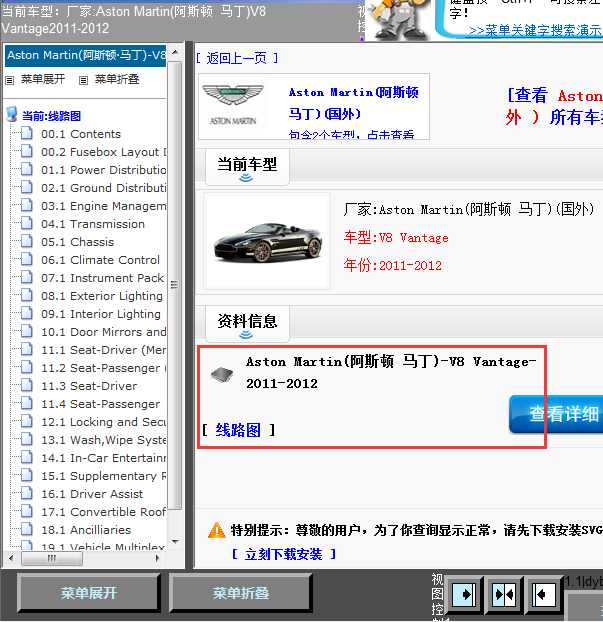The height and width of the screenshot is (622, 603).
Task: Open the 00.1 Contents document icon
Action: (x=27, y=133)
